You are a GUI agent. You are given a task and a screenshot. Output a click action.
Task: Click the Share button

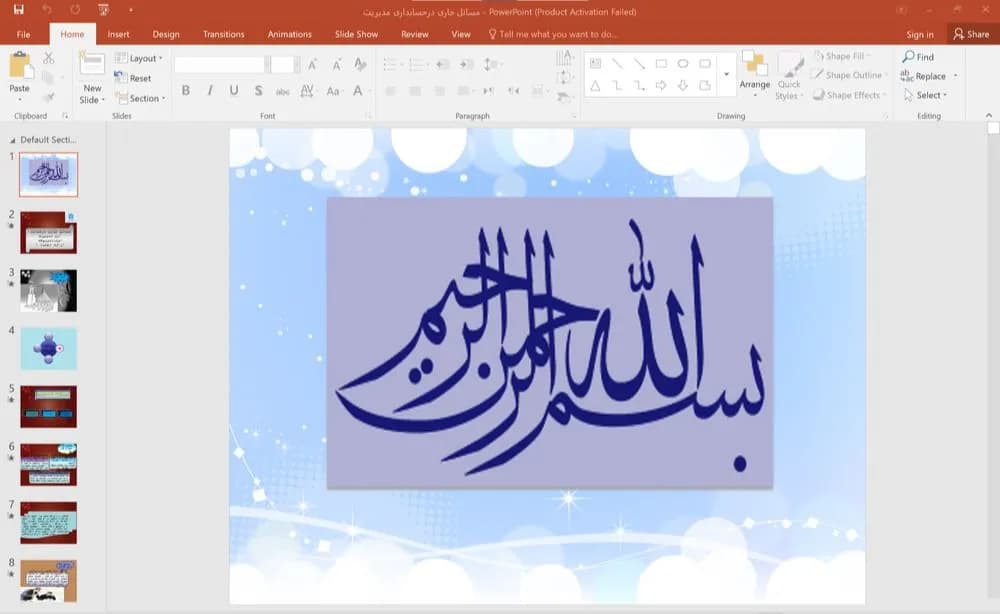(971, 34)
